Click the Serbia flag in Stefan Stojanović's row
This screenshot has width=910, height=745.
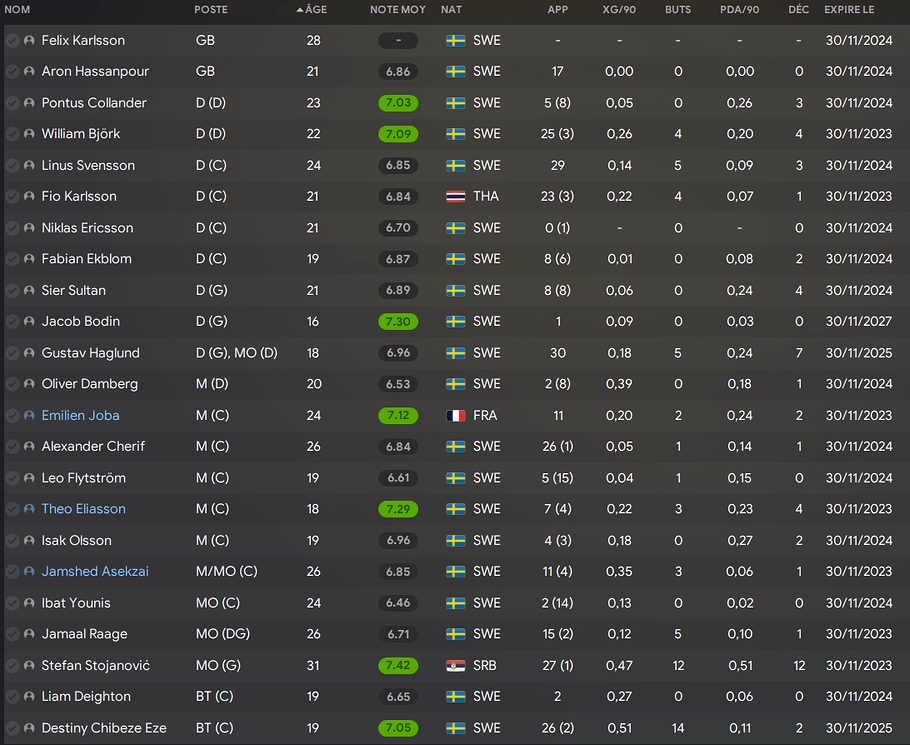pyautogui.click(x=456, y=666)
